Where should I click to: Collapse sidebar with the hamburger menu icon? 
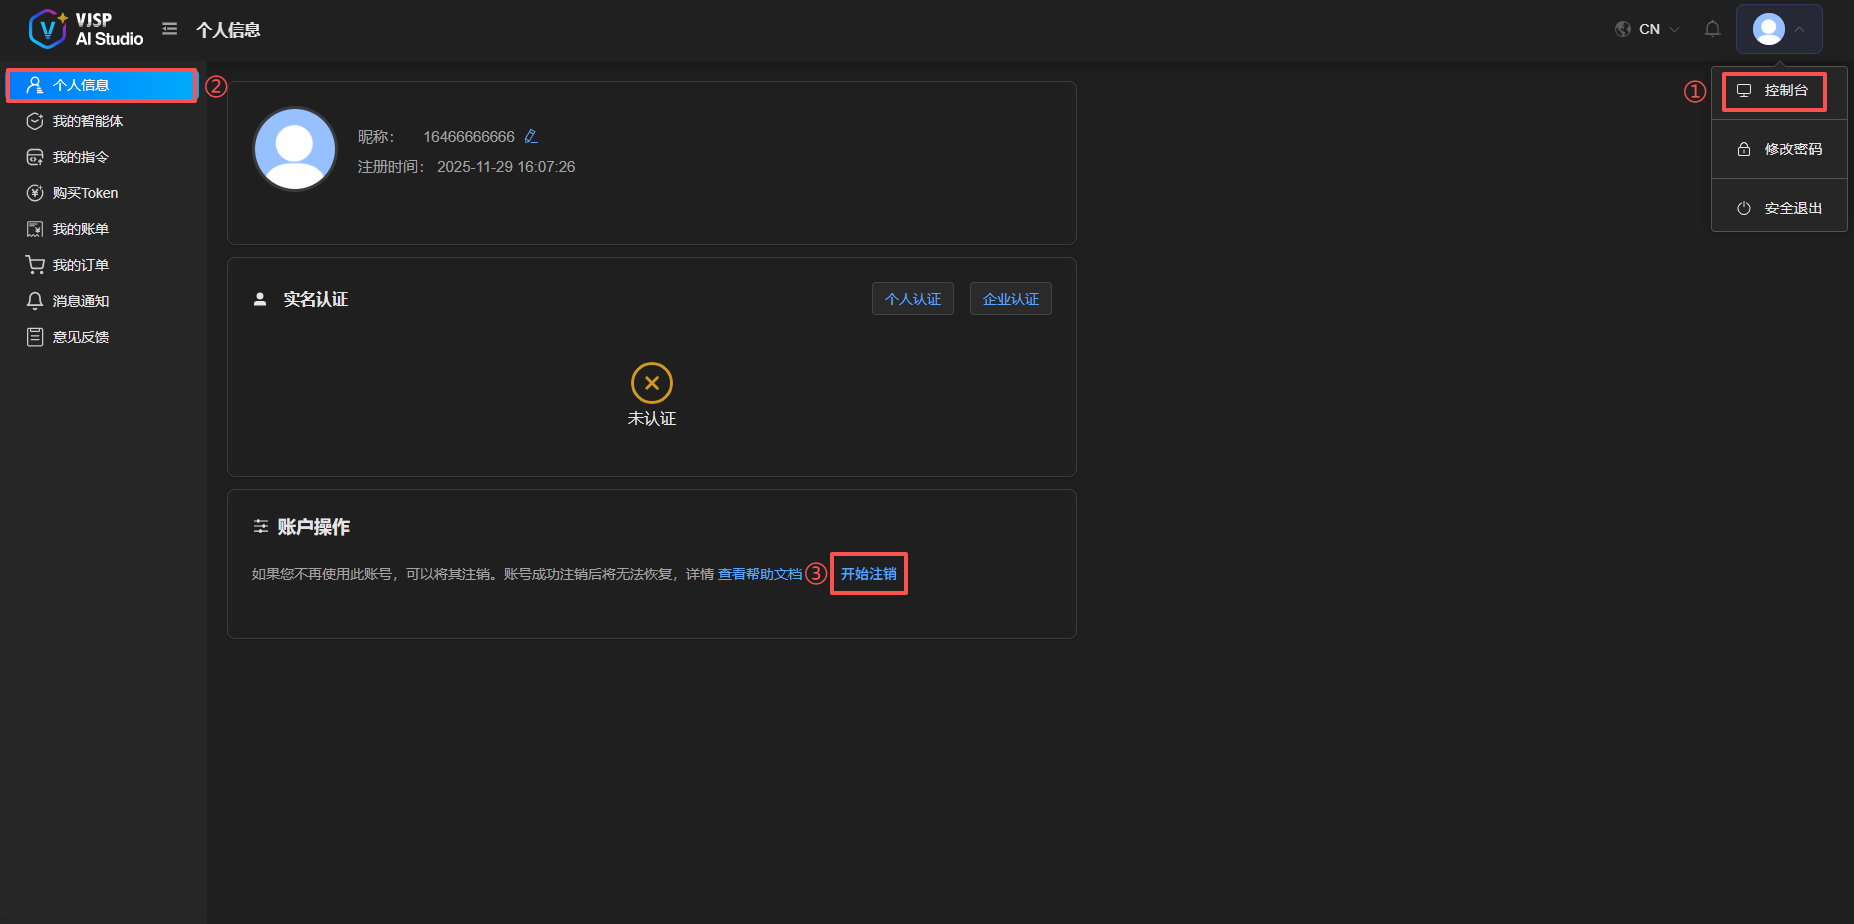click(170, 29)
